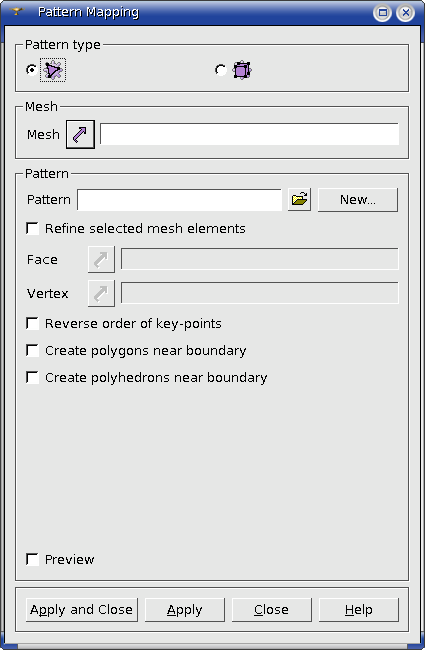Viewport: 425px width, 650px height.
Task: Open the load pattern folder icon
Action: point(299,199)
